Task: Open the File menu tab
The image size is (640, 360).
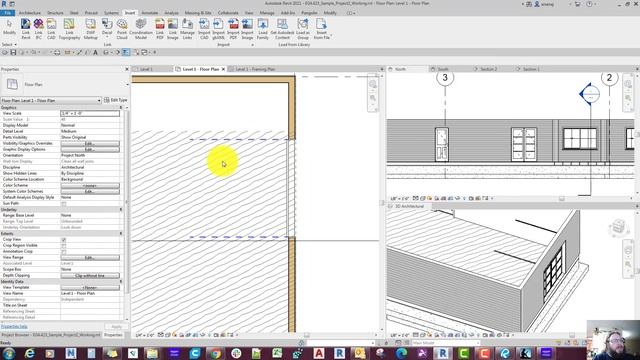Action: [x=7, y=13]
